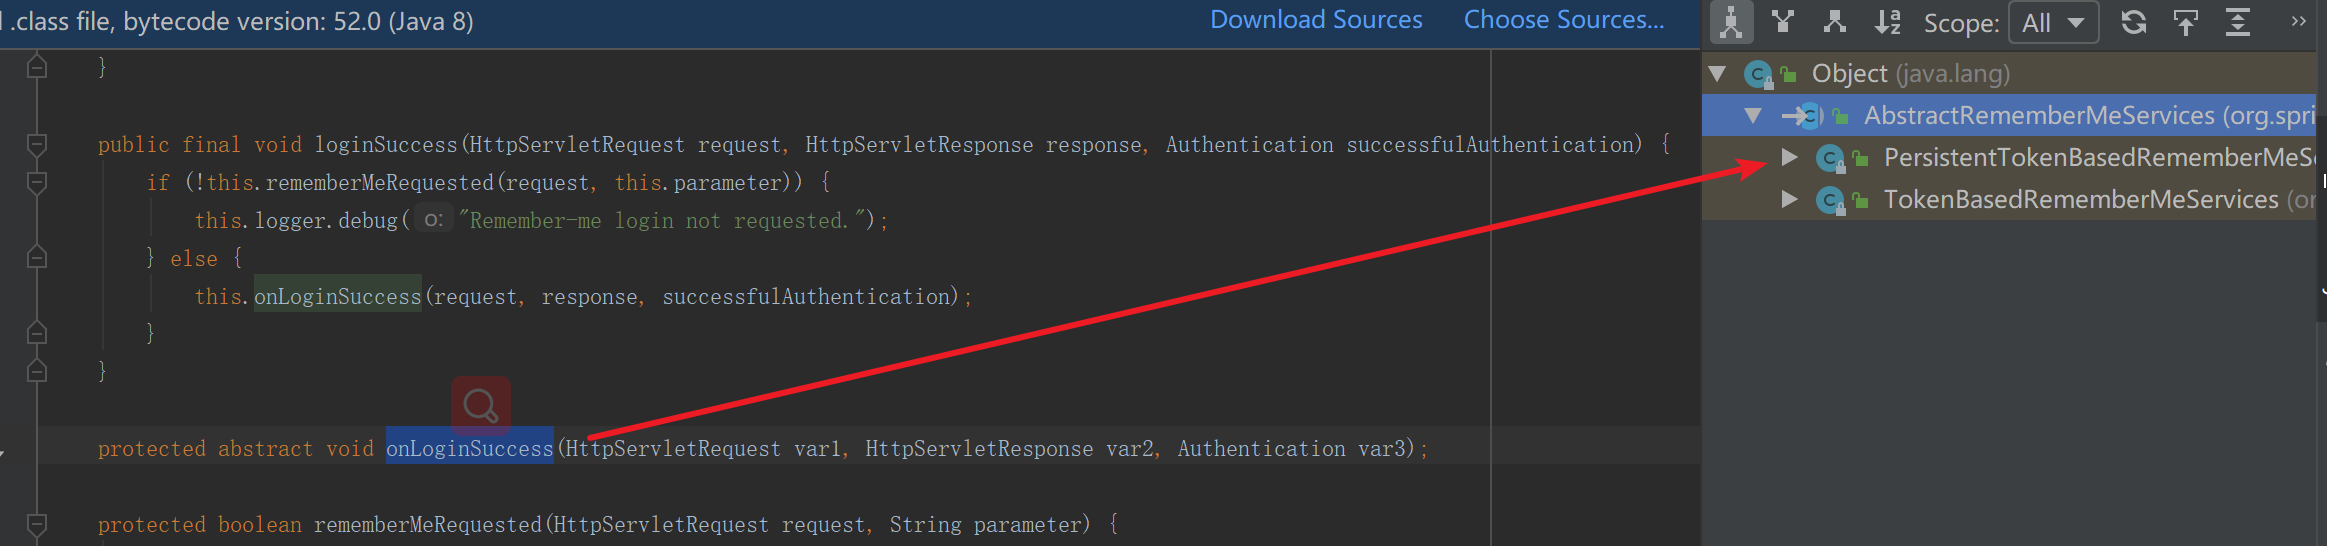Click the Scope: label in hierarchy toolbar

point(1961,23)
